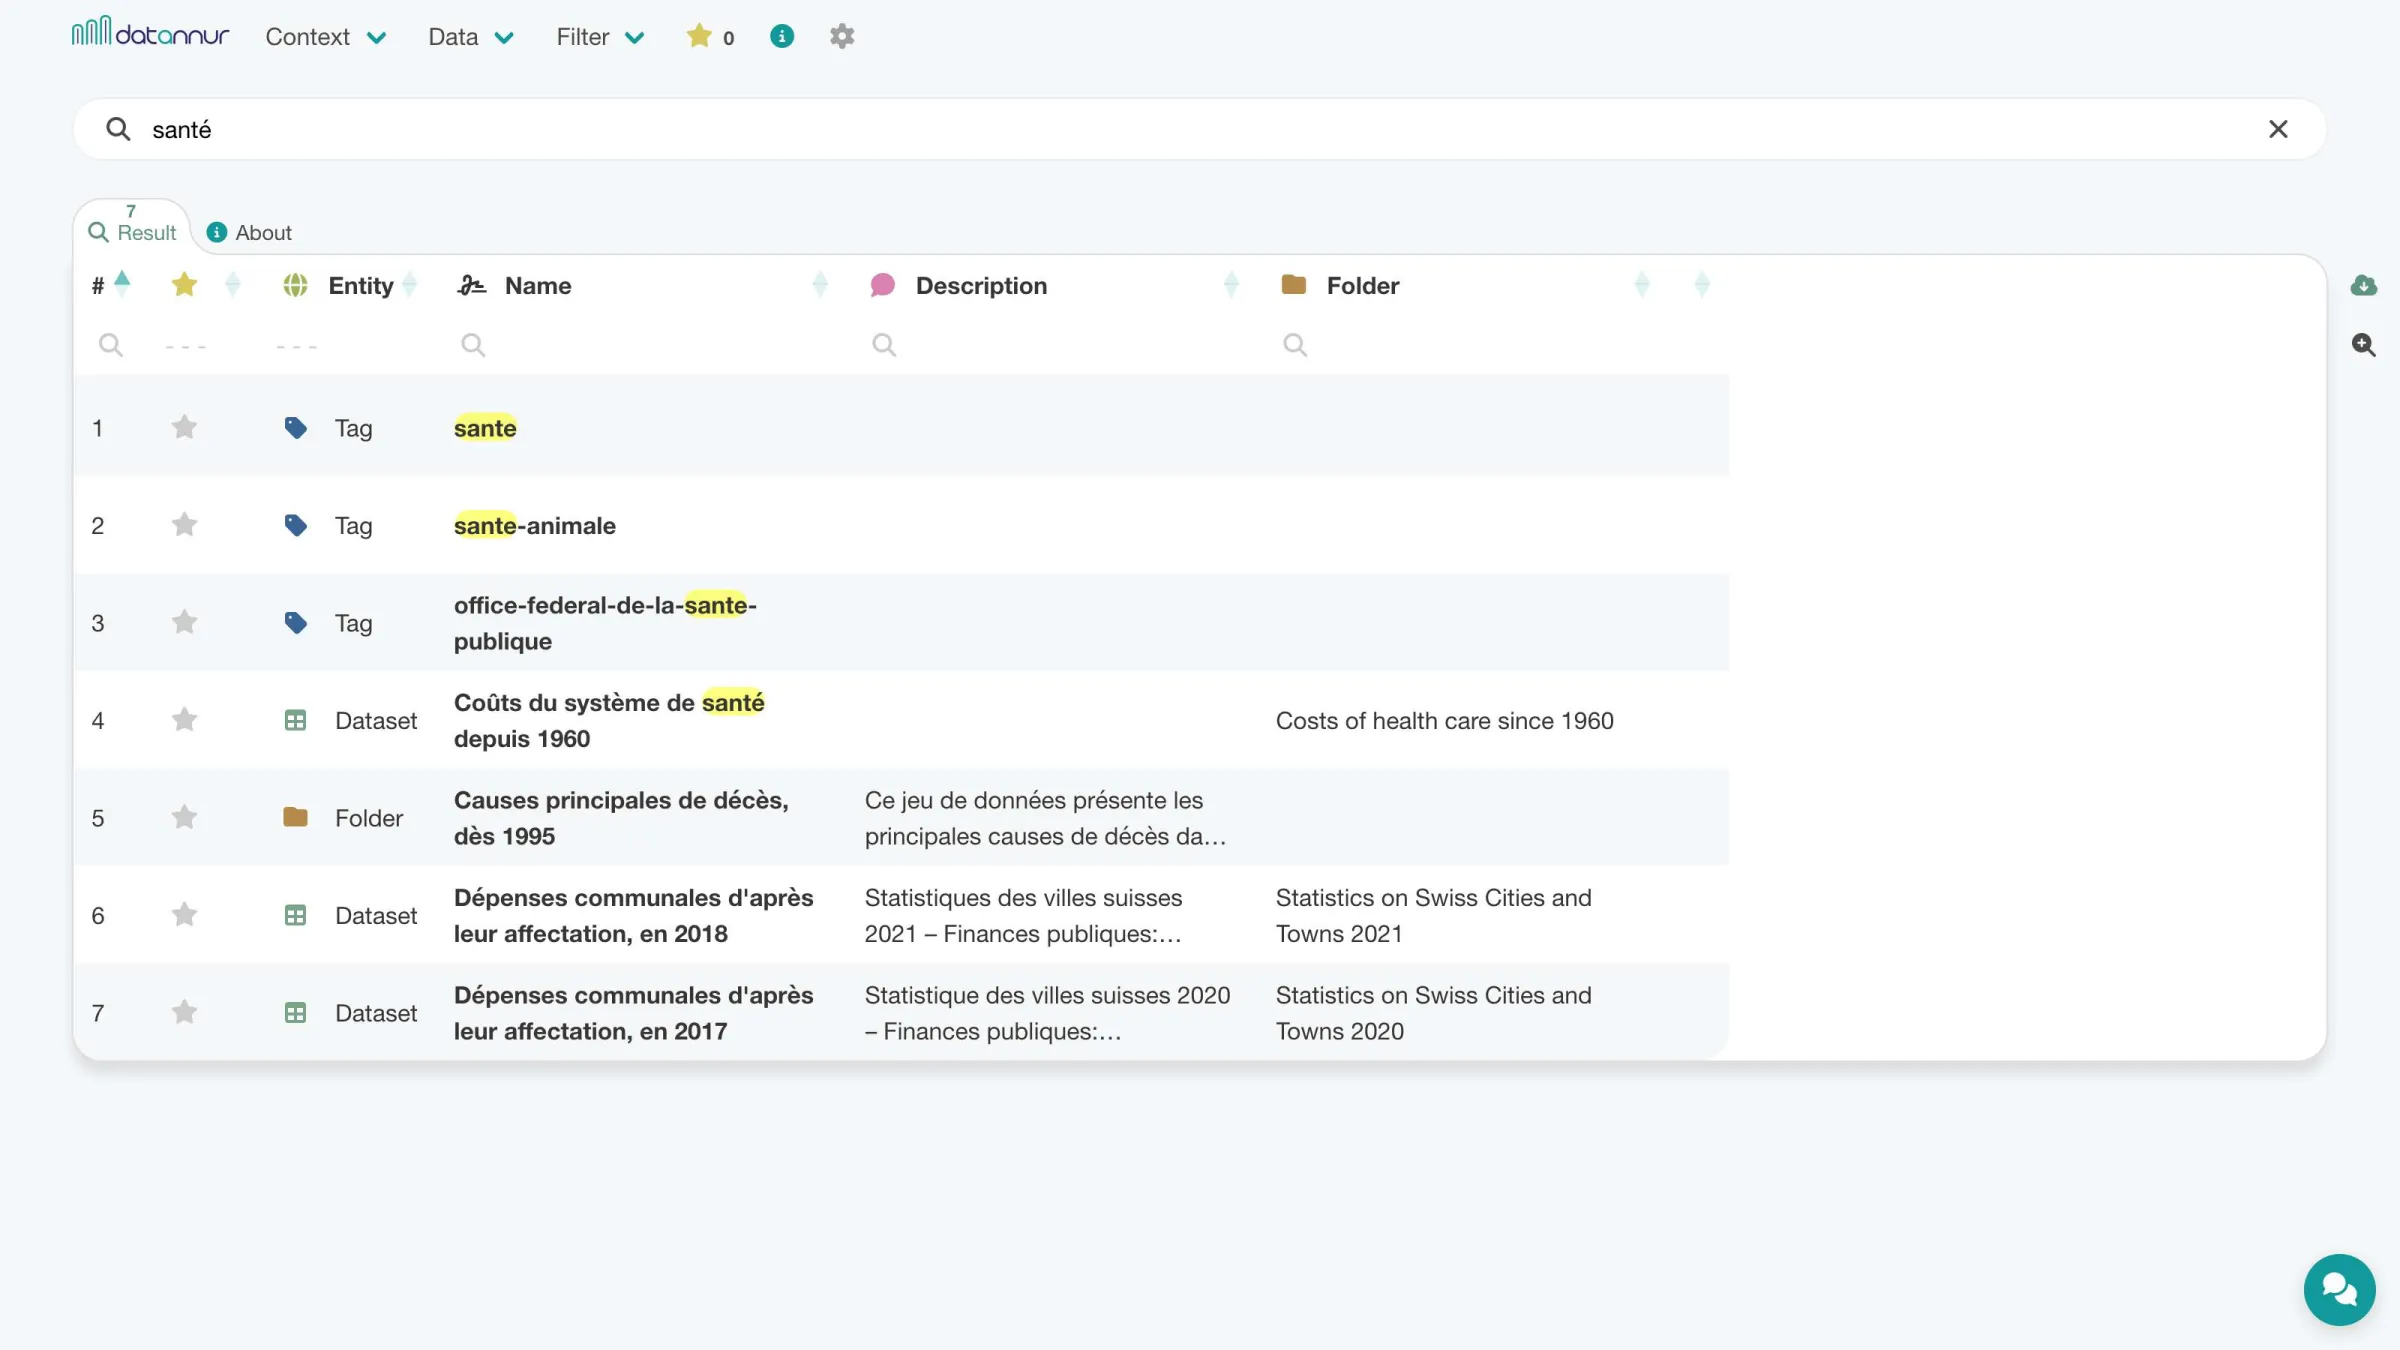Image resolution: width=2400 pixels, height=1350 pixels.
Task: Open the sante-animale tag link
Action: [x=534, y=526]
